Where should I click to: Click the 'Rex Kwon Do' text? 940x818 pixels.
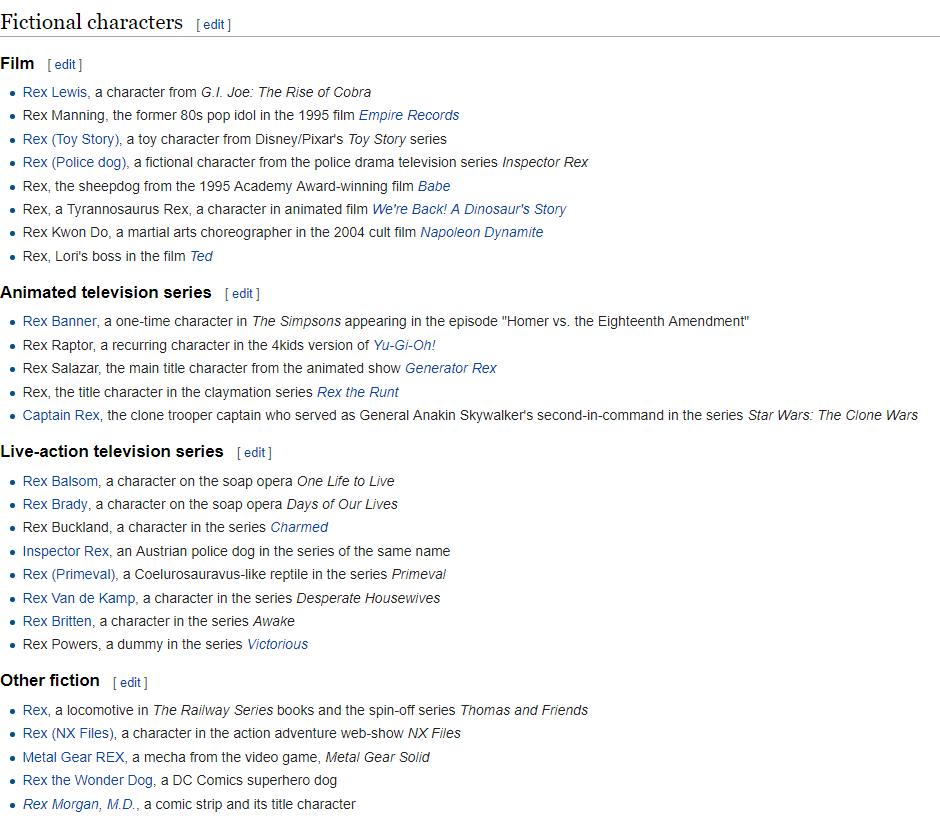66,233
